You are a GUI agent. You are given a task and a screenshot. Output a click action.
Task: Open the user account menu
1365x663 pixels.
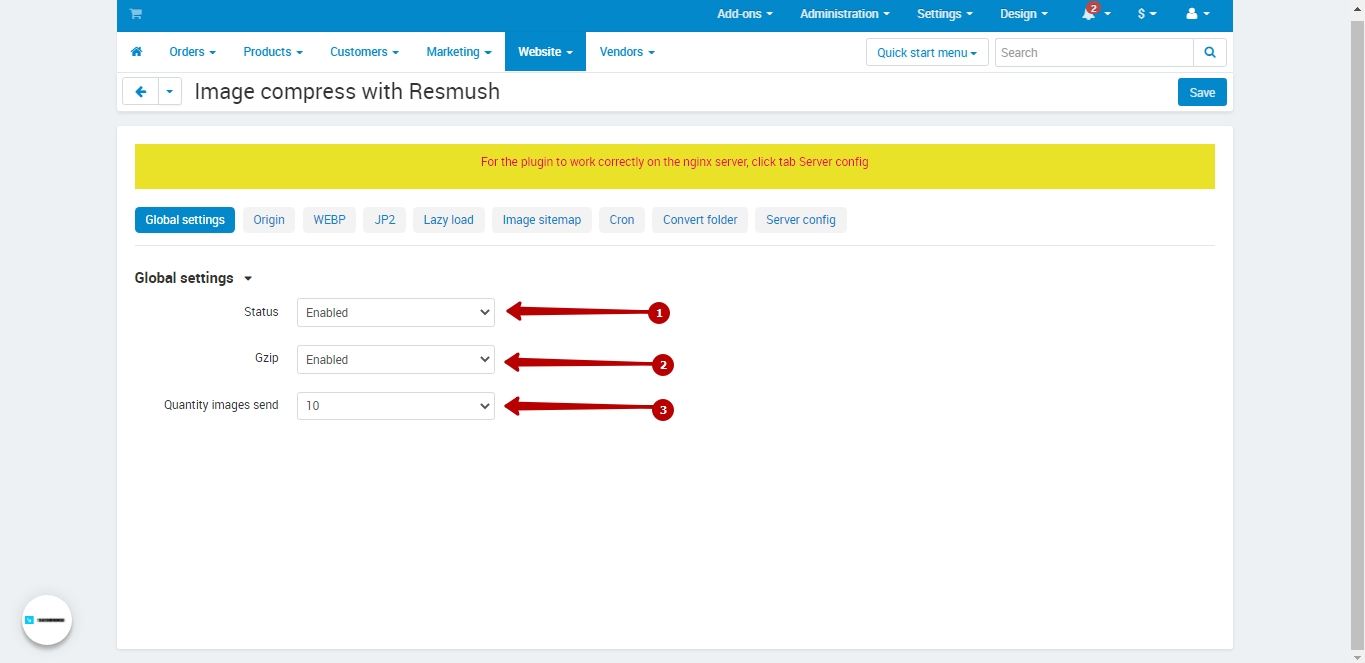1197,14
